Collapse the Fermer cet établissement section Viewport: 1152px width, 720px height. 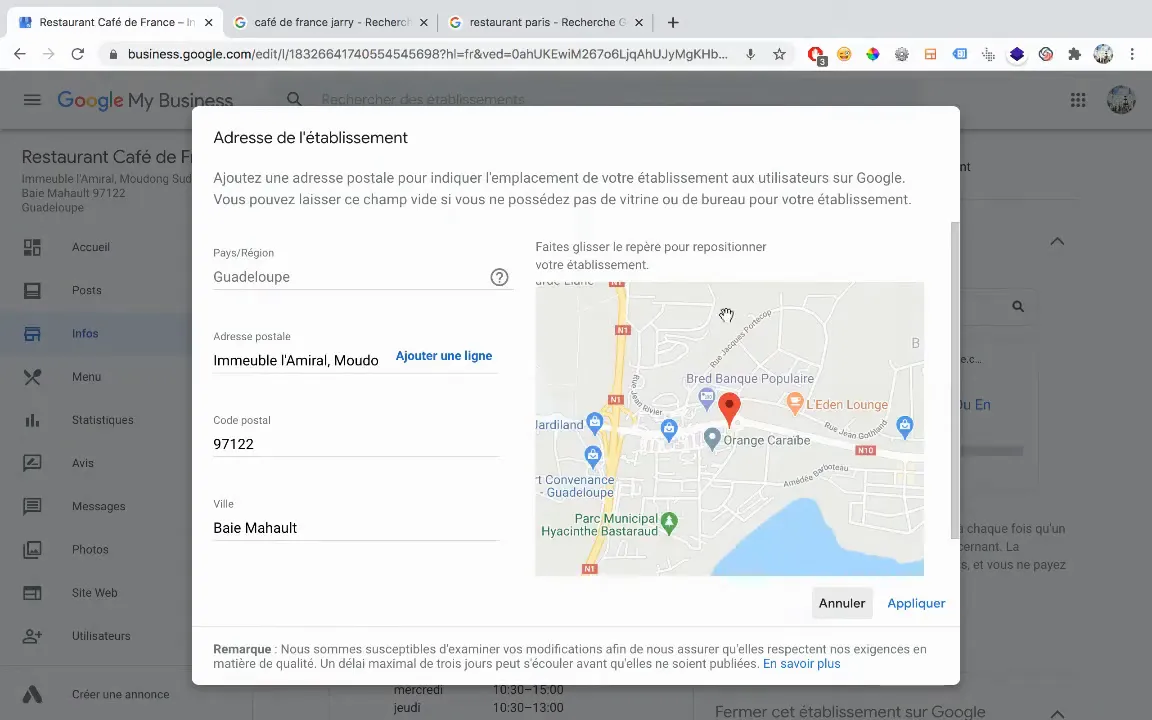pyautogui.click(x=1057, y=713)
